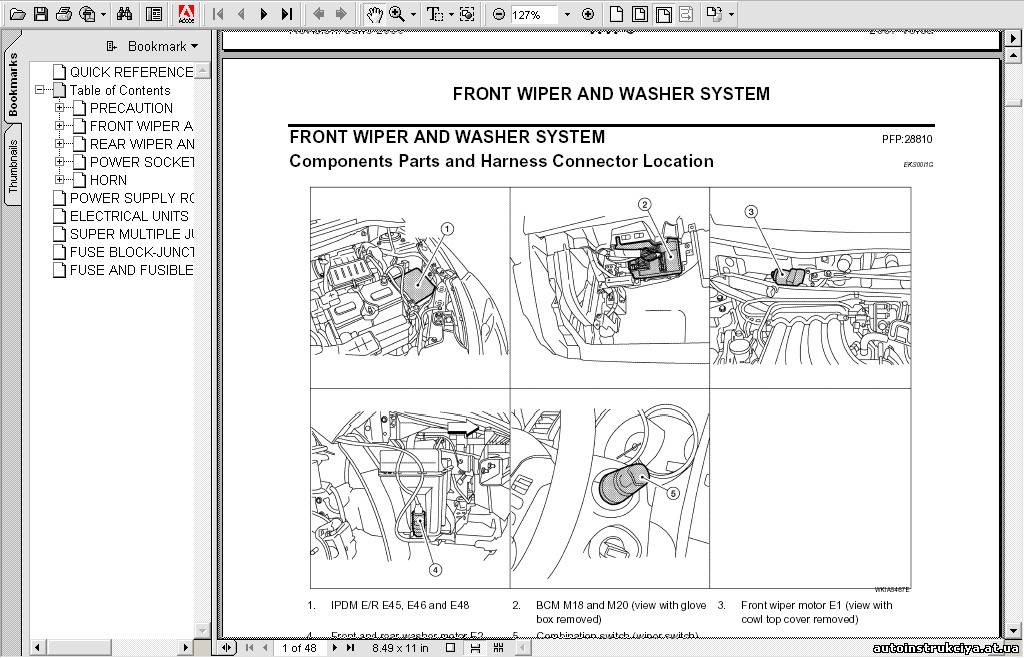Expand the POWER SOCKET bookmark
The width and height of the screenshot is (1024, 658).
click(60, 161)
